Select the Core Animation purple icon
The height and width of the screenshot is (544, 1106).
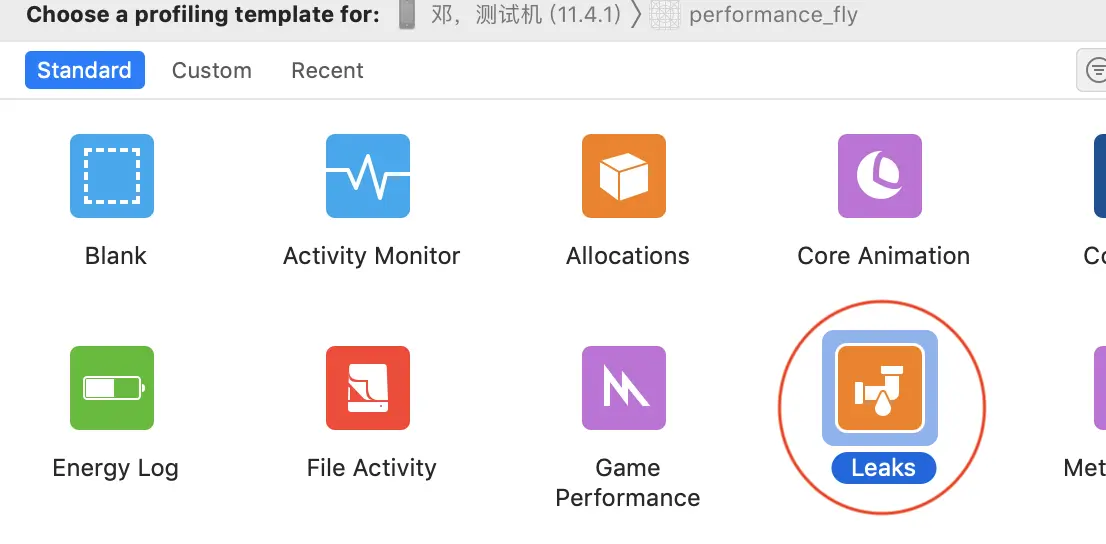880,176
